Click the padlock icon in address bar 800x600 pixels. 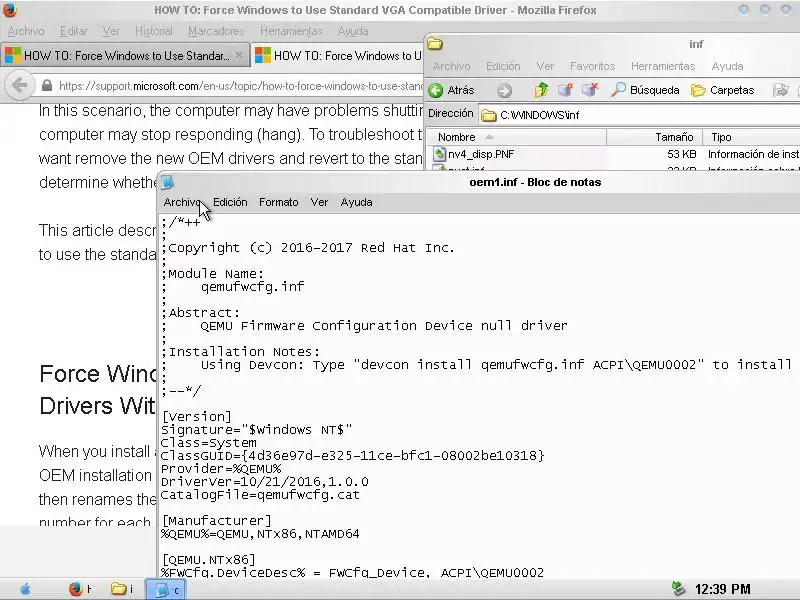pyautogui.click(x=47, y=86)
